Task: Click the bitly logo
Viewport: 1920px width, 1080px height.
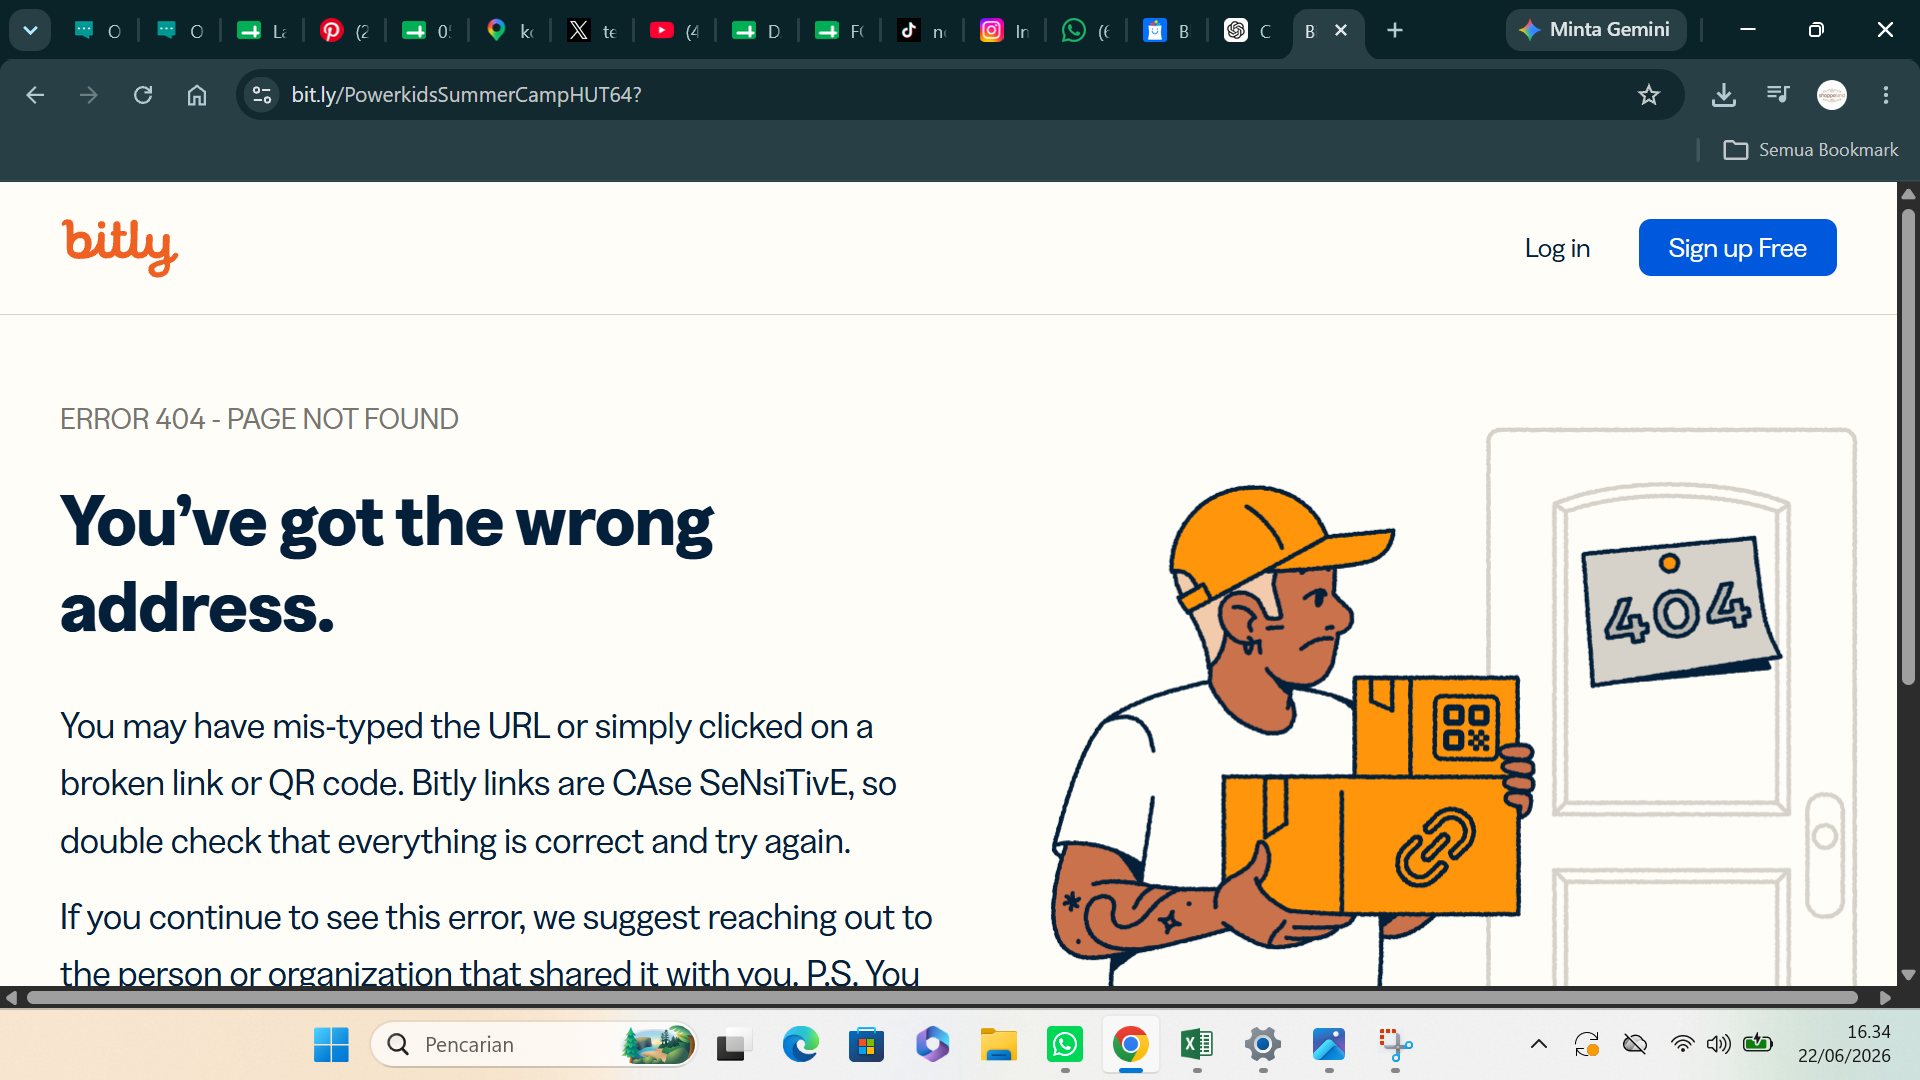Action: (x=120, y=247)
